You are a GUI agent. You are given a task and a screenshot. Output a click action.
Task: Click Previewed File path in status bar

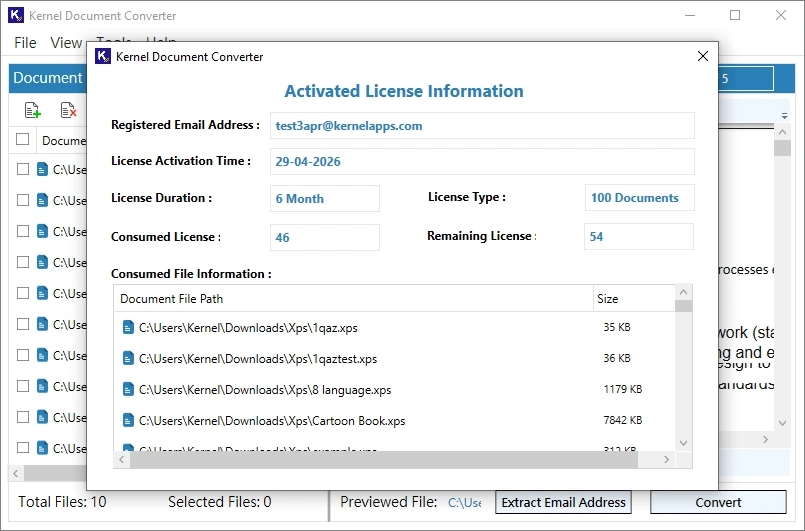465,503
